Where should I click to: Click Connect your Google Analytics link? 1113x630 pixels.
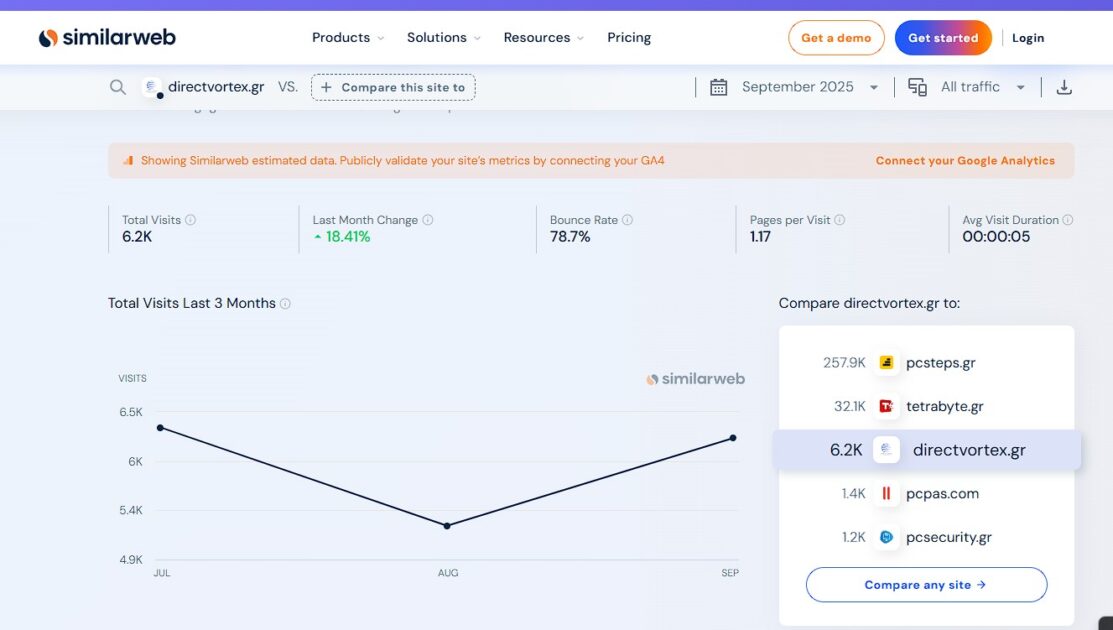coord(965,160)
